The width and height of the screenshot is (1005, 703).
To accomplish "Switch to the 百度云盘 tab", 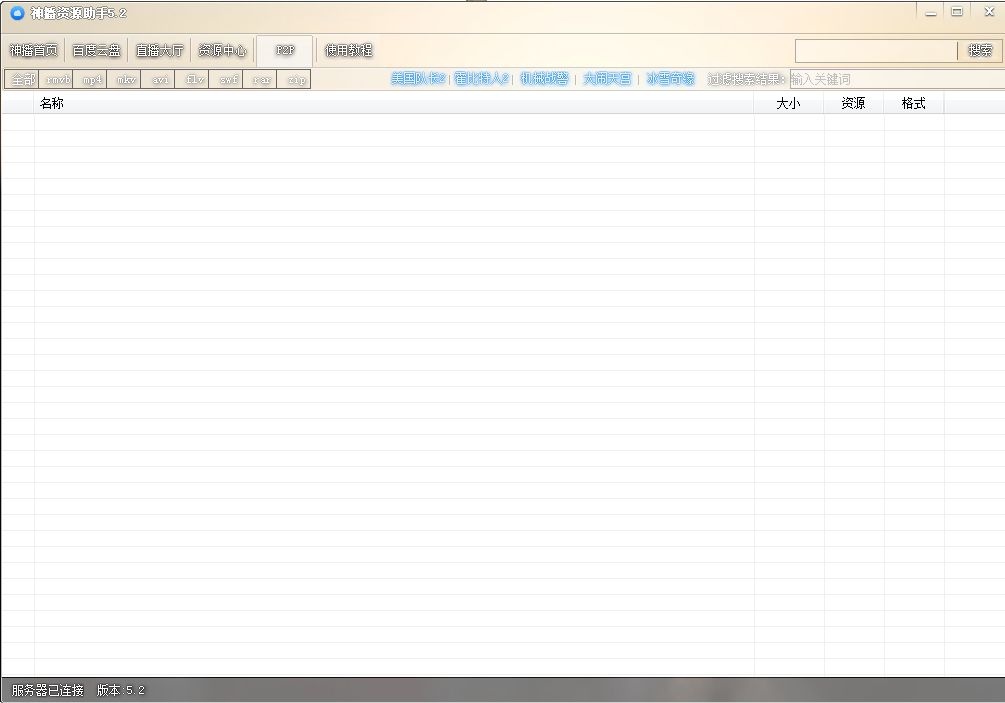I will [96, 51].
